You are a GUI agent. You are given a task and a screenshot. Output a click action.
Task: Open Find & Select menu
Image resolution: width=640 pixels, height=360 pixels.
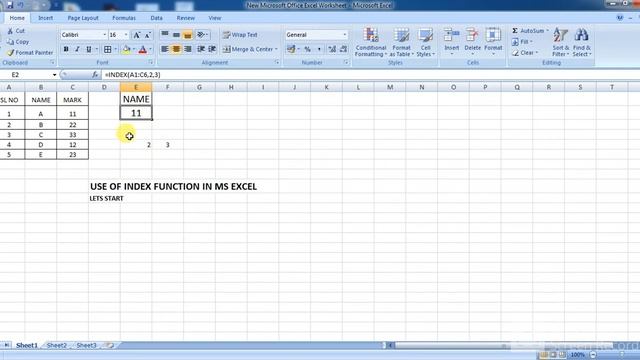[582, 42]
